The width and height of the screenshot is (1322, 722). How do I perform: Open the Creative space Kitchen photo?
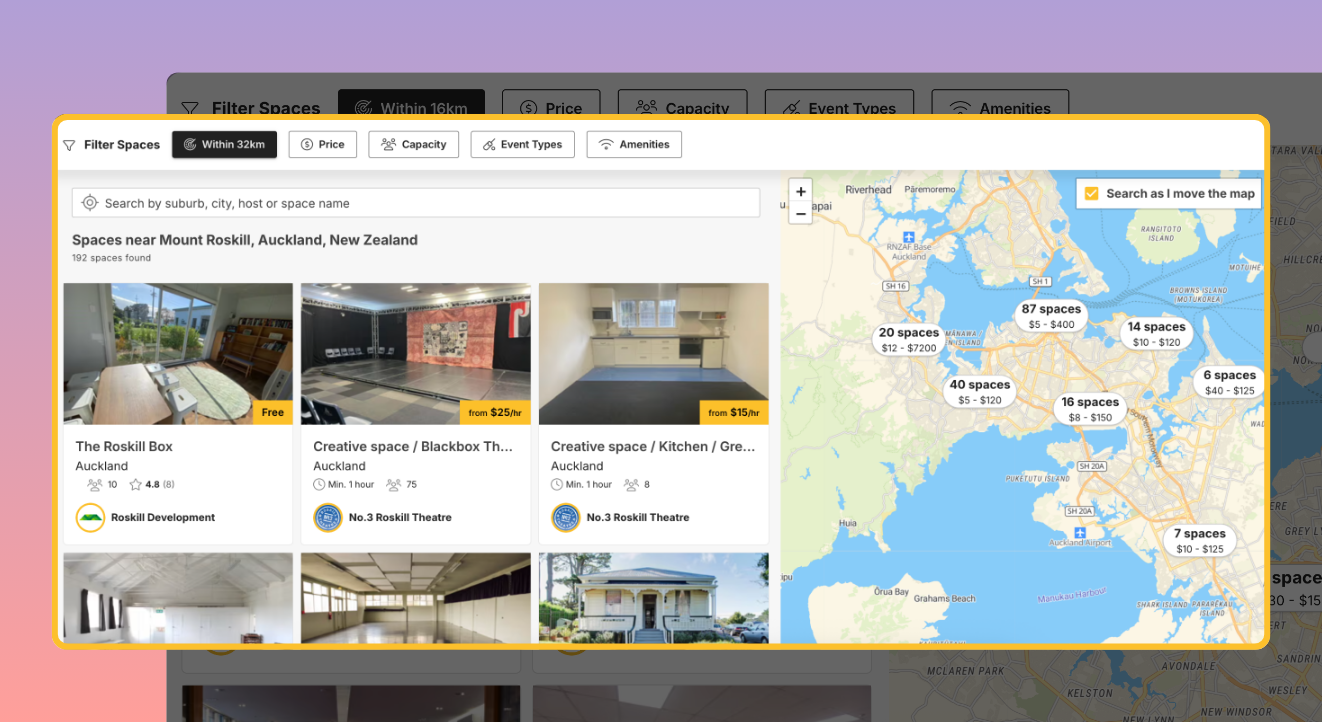[654, 354]
